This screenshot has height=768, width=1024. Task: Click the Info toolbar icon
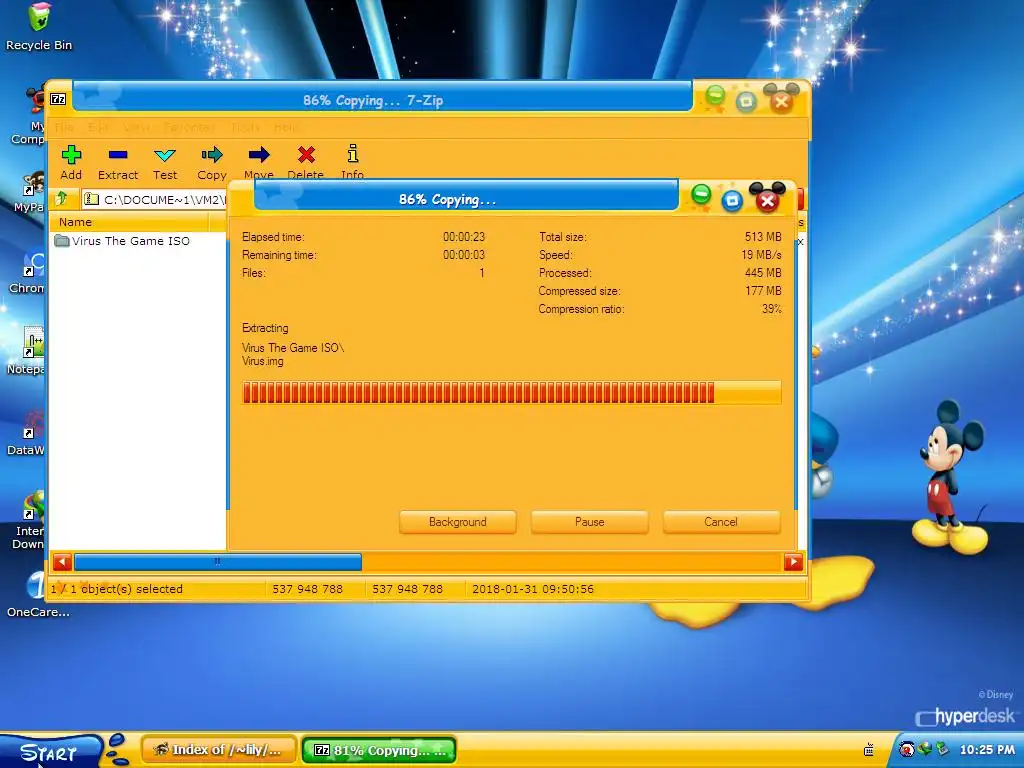pyautogui.click(x=353, y=153)
